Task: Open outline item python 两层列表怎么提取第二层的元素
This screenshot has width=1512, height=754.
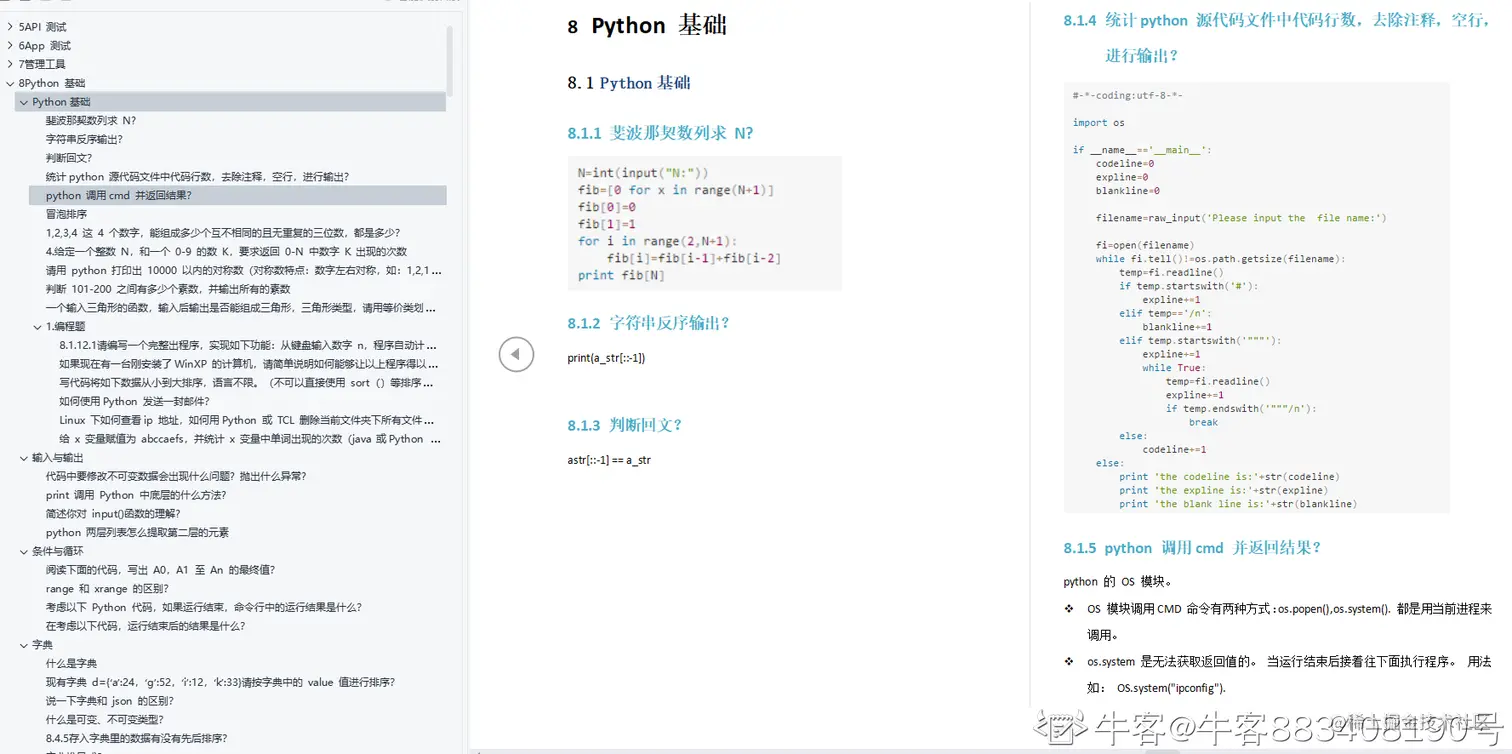Action: (137, 533)
